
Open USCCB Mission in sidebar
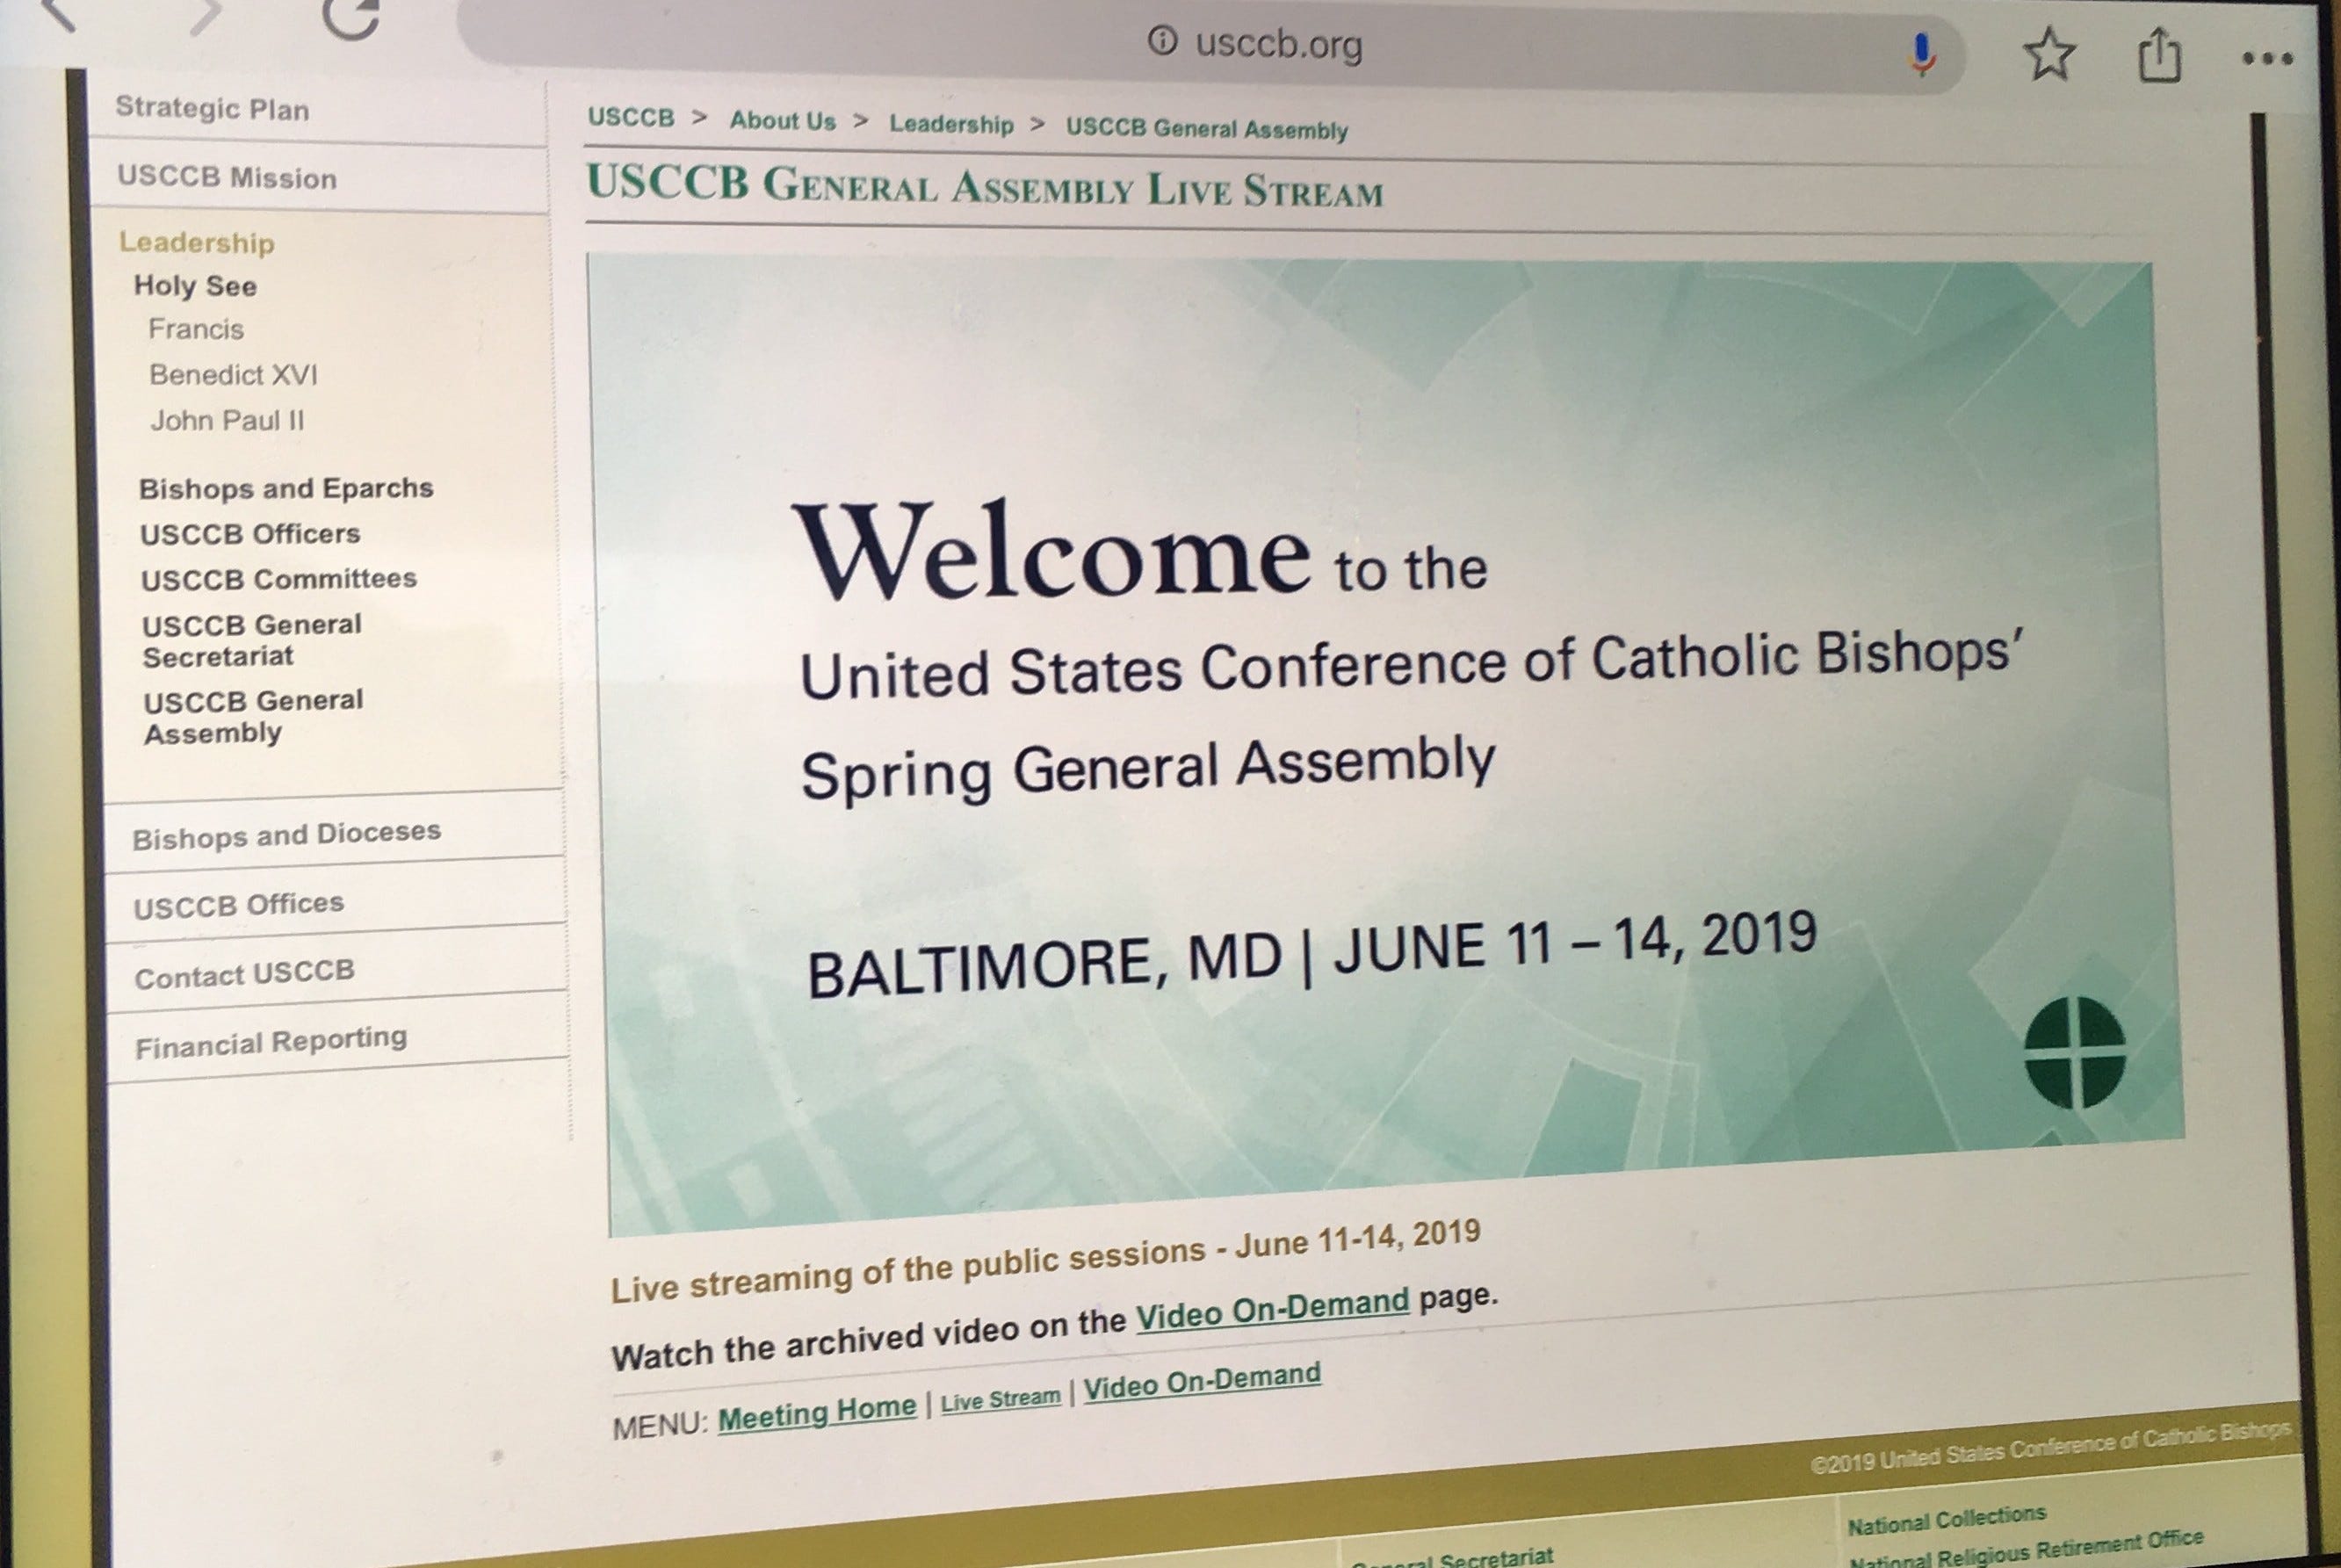click(x=227, y=177)
